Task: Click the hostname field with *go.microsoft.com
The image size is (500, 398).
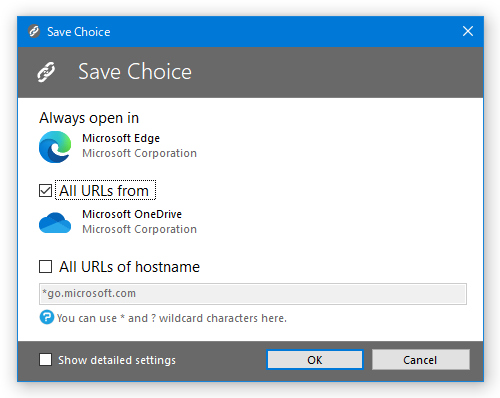Action: coord(253,294)
